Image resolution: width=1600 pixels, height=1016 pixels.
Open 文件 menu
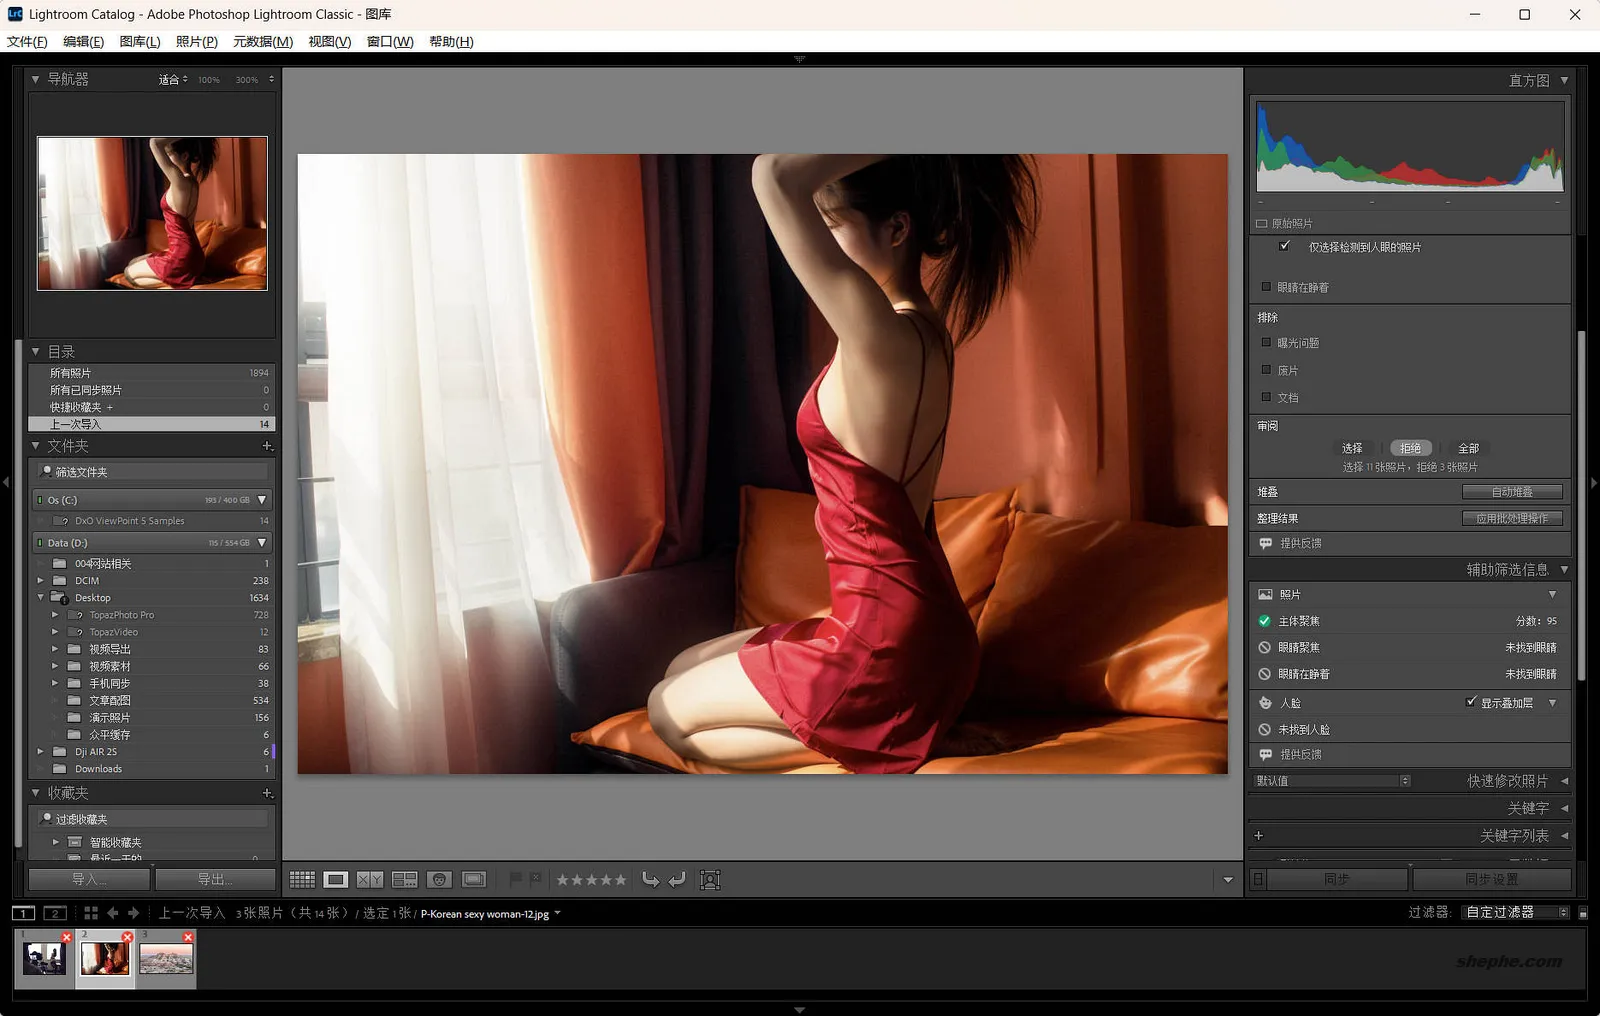(x=27, y=41)
